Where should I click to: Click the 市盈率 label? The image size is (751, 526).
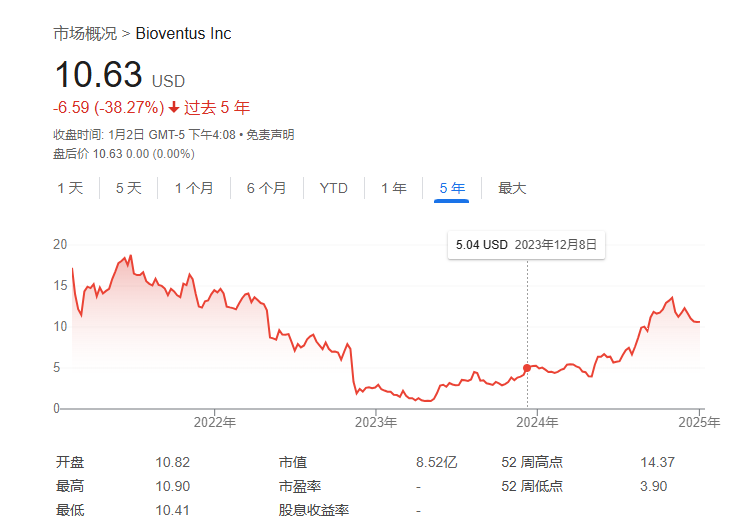(x=300, y=486)
